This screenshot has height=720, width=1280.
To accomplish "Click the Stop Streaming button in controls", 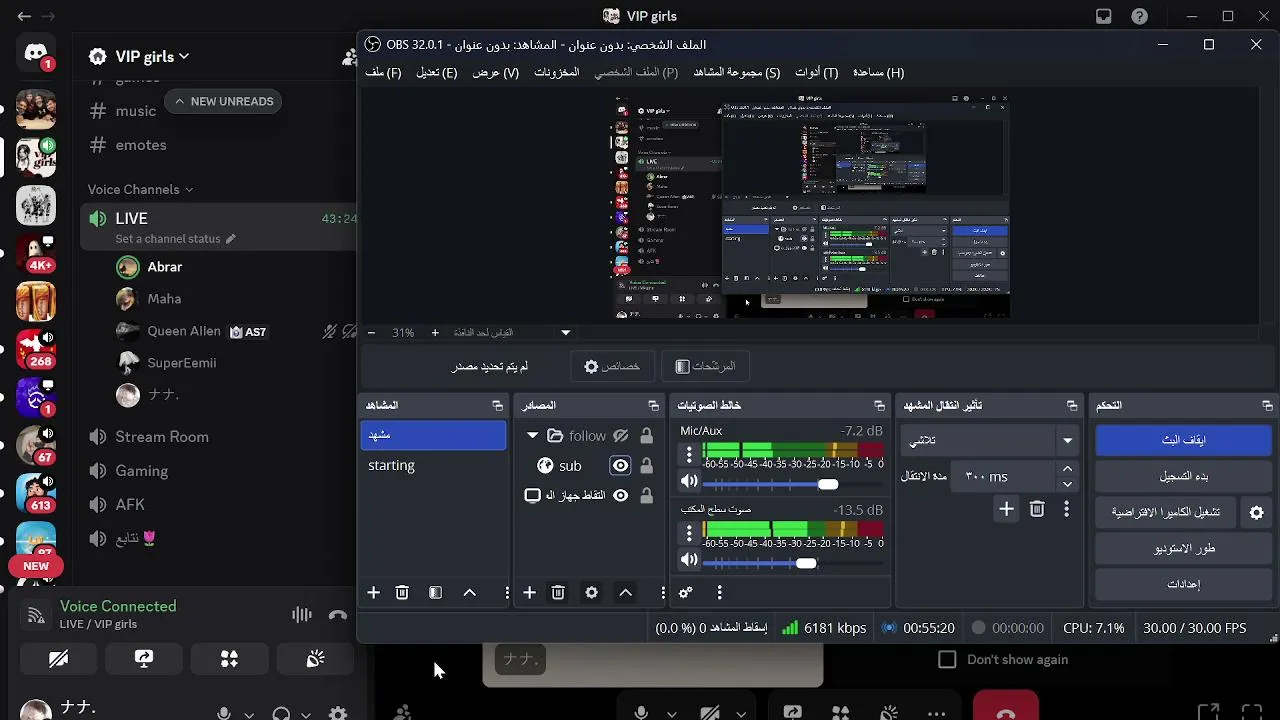I will tap(1183, 440).
